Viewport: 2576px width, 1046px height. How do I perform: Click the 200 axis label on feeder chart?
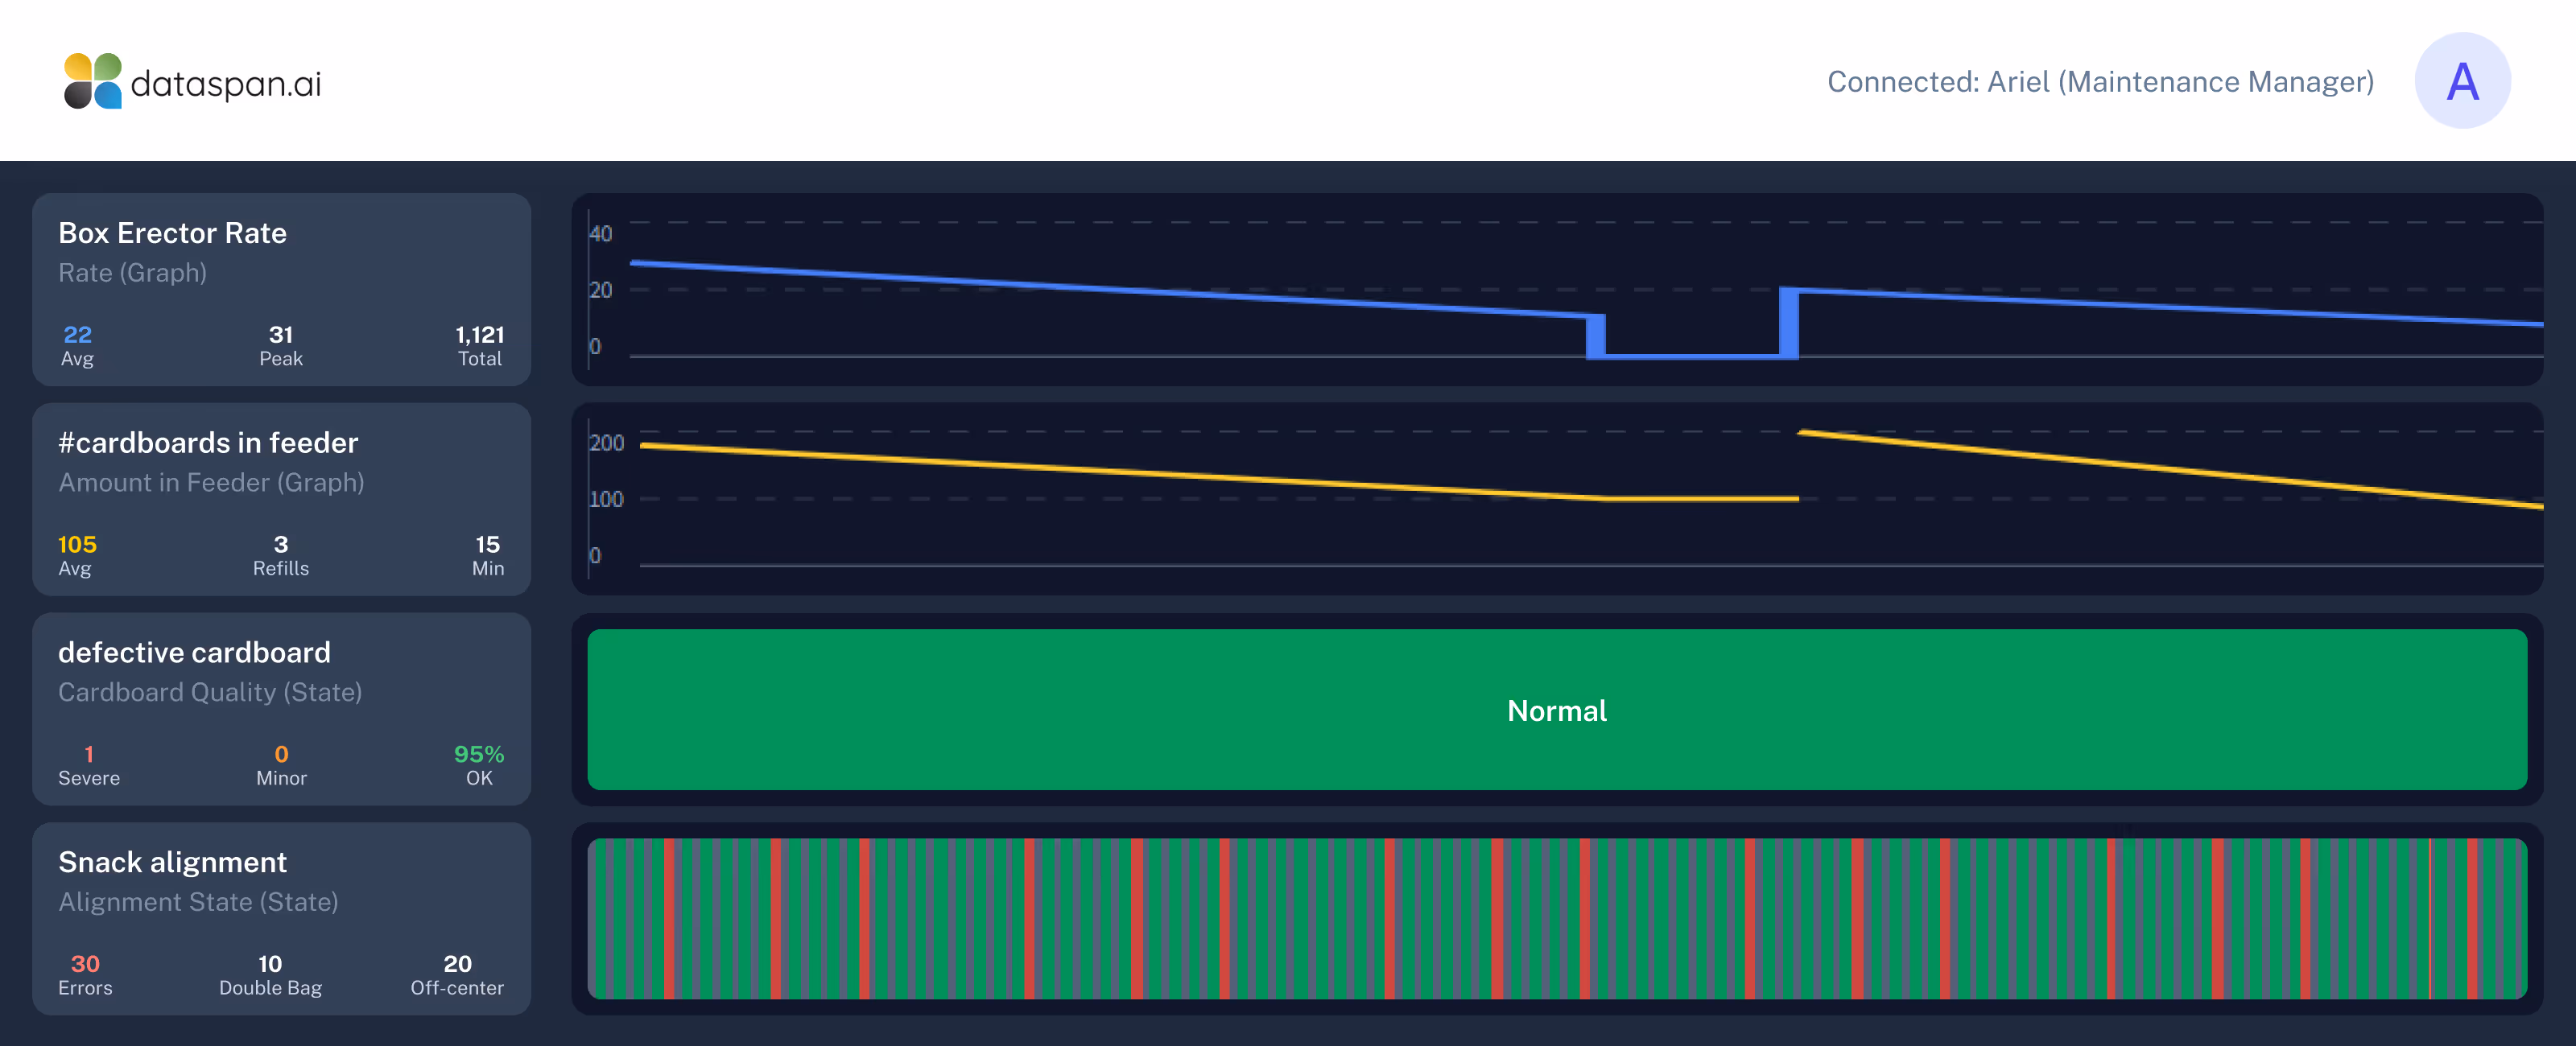[x=606, y=443]
